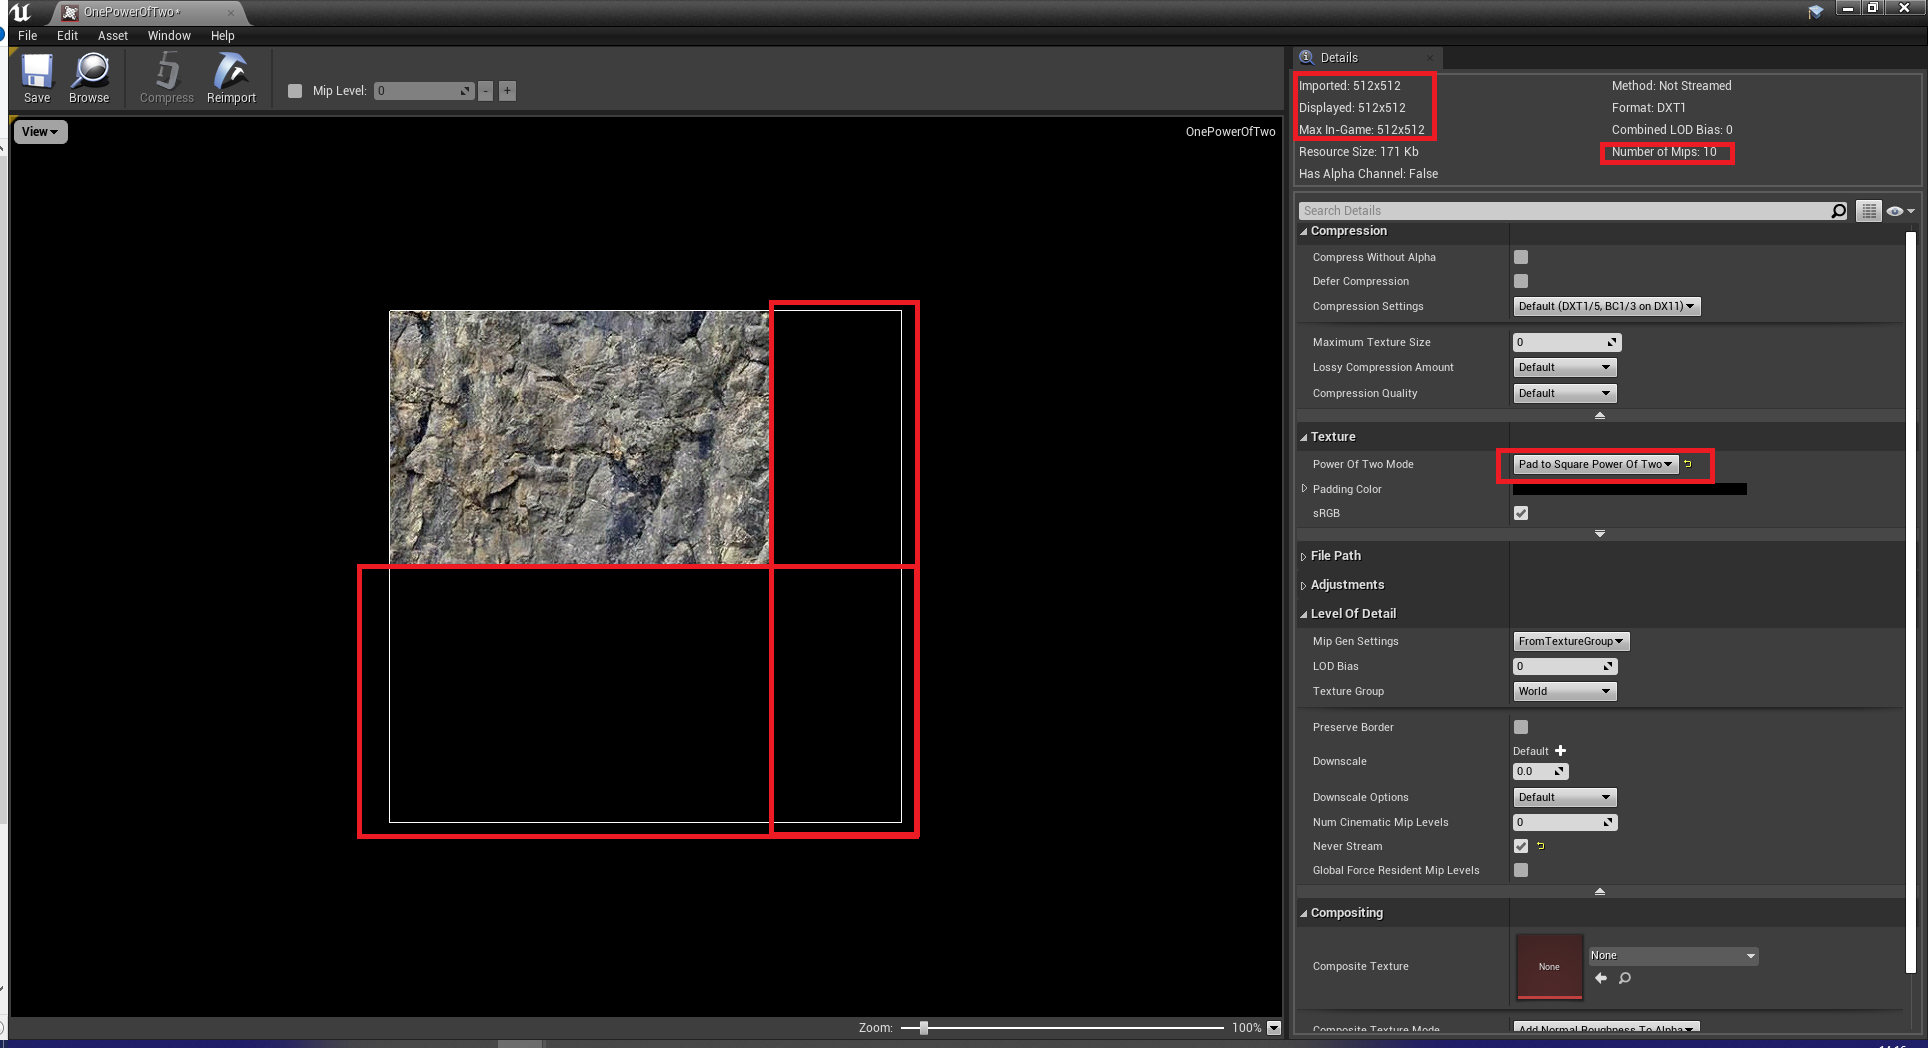The image size is (1928, 1048).
Task: Toggle Defer Compression checkbox
Action: [x=1521, y=281]
